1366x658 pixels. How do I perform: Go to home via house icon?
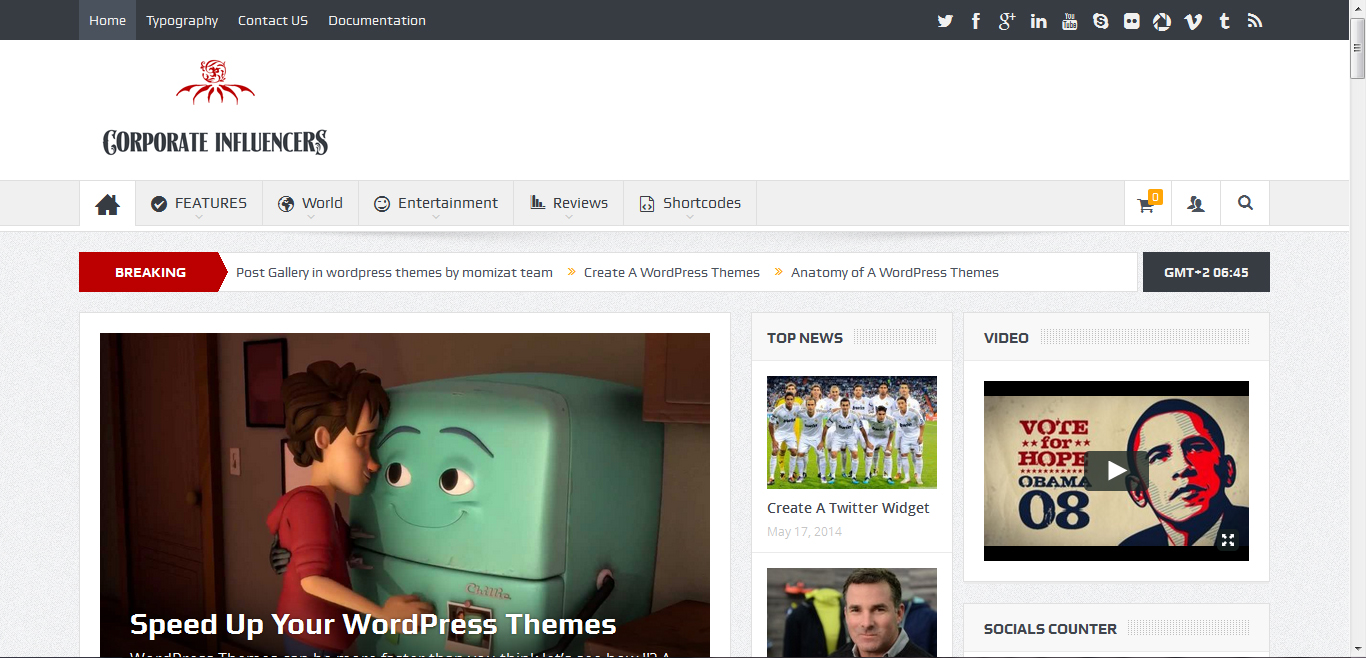click(x=107, y=204)
